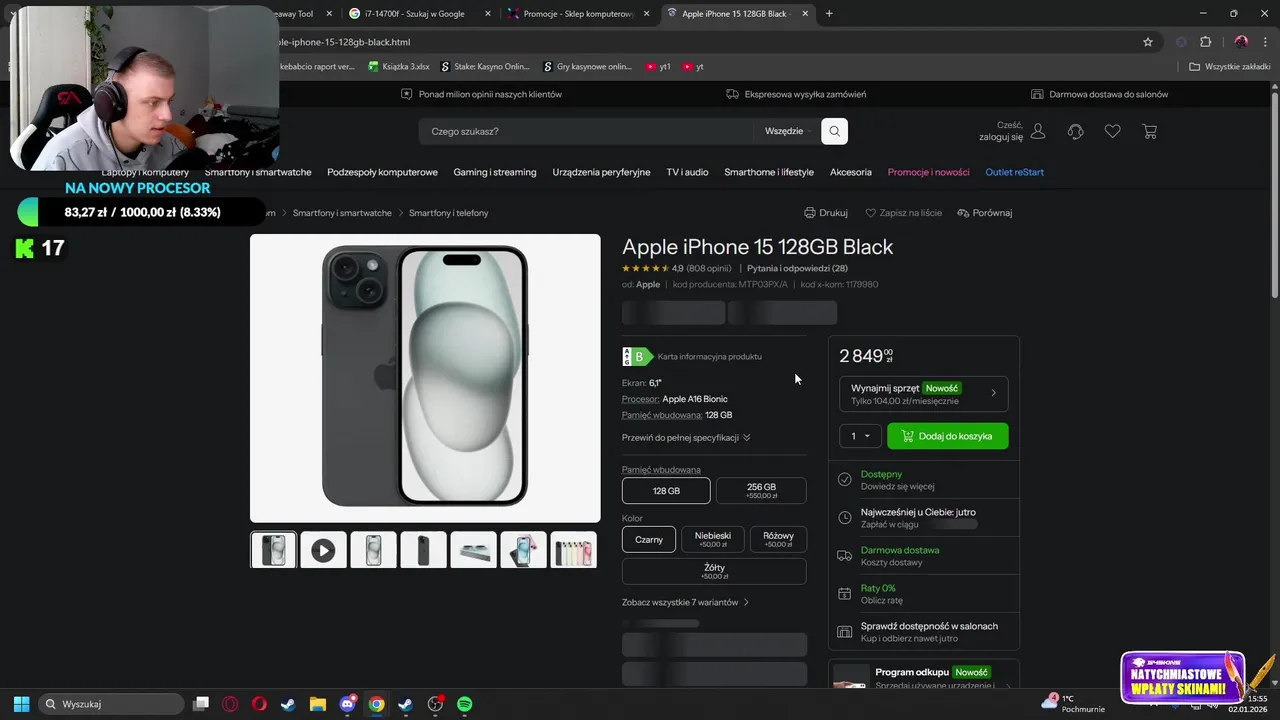Viewport: 1280px width, 720px height.
Task: Click the Chrome taskbar icon
Action: (x=376, y=704)
